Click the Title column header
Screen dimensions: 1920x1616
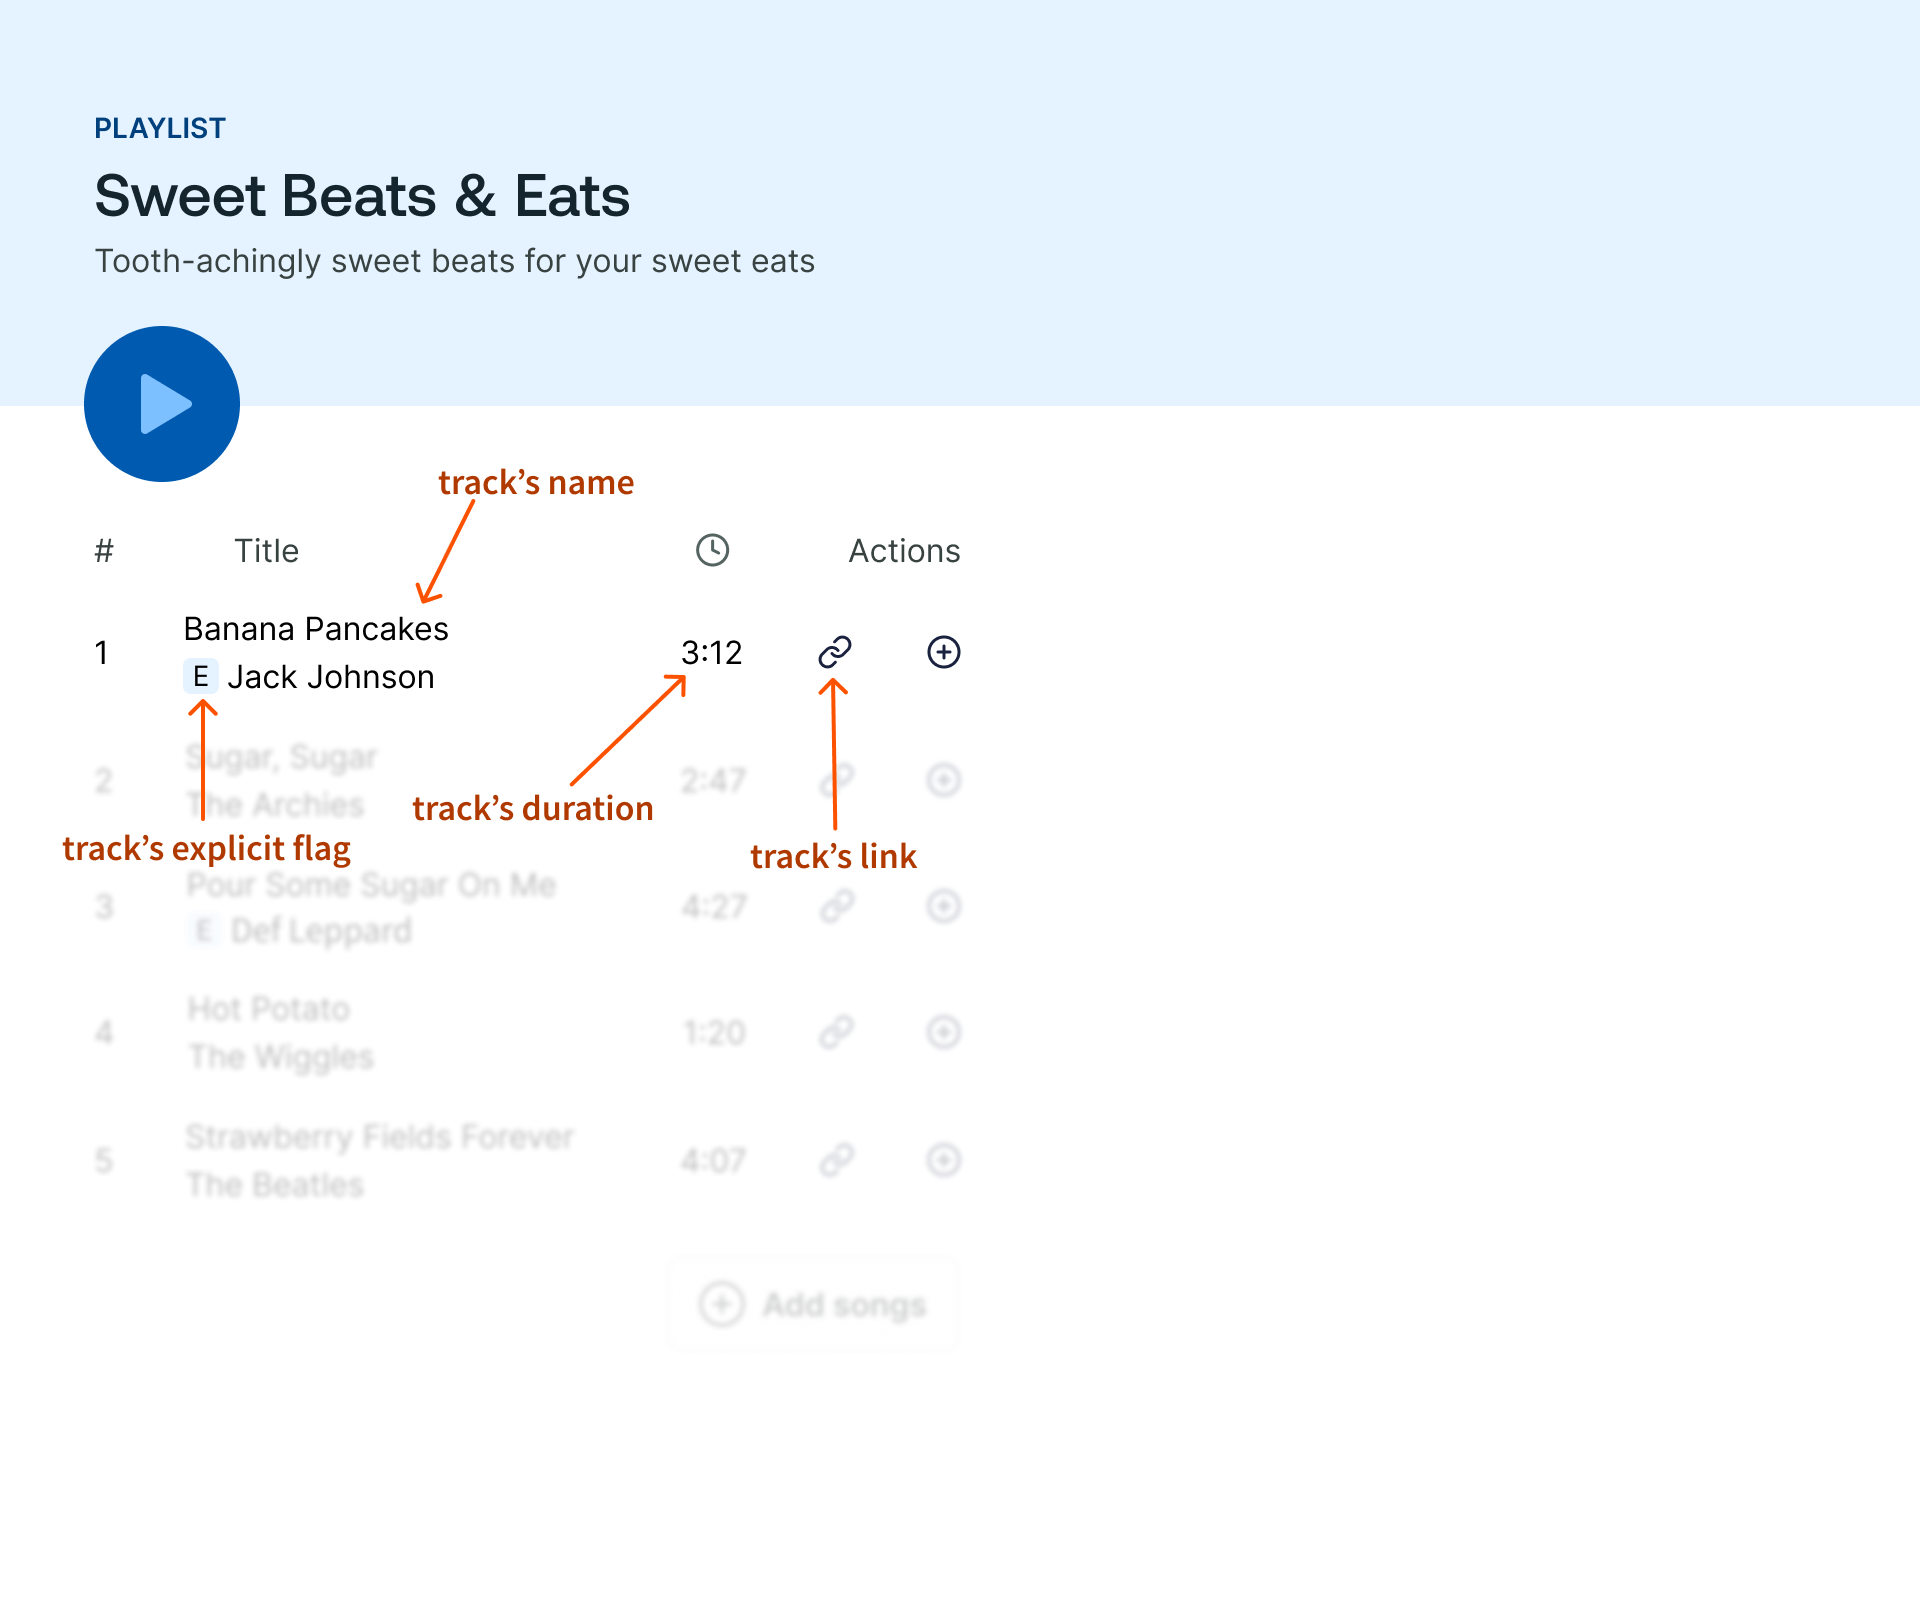pos(266,551)
